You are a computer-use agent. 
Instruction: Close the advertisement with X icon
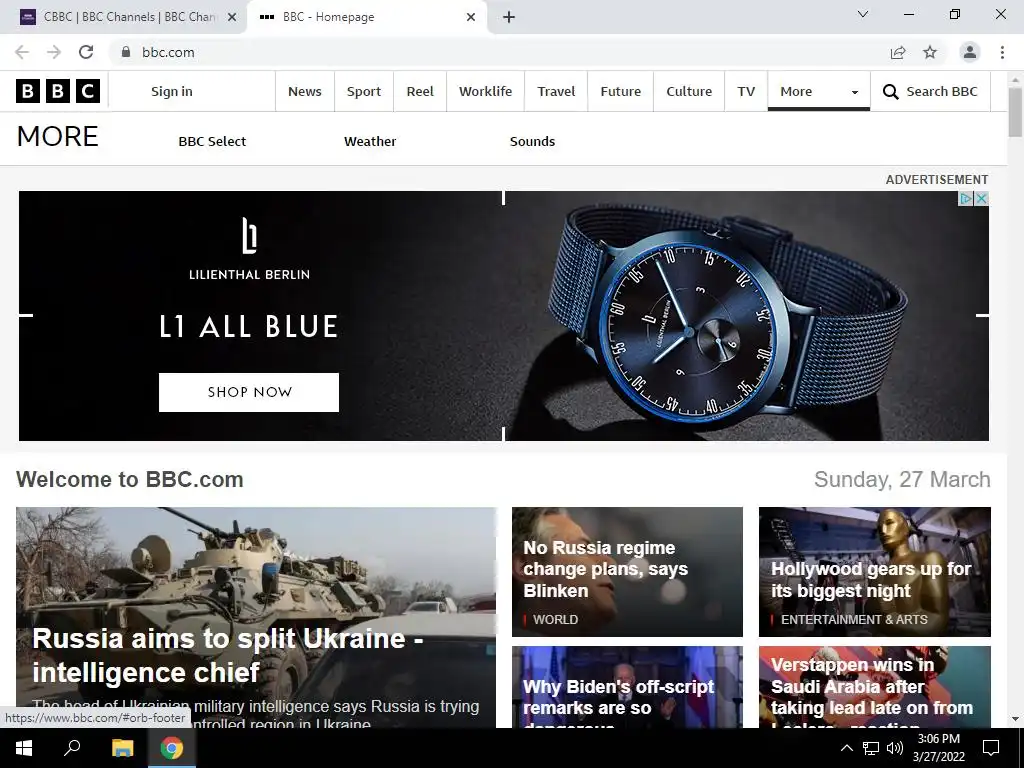coord(981,199)
